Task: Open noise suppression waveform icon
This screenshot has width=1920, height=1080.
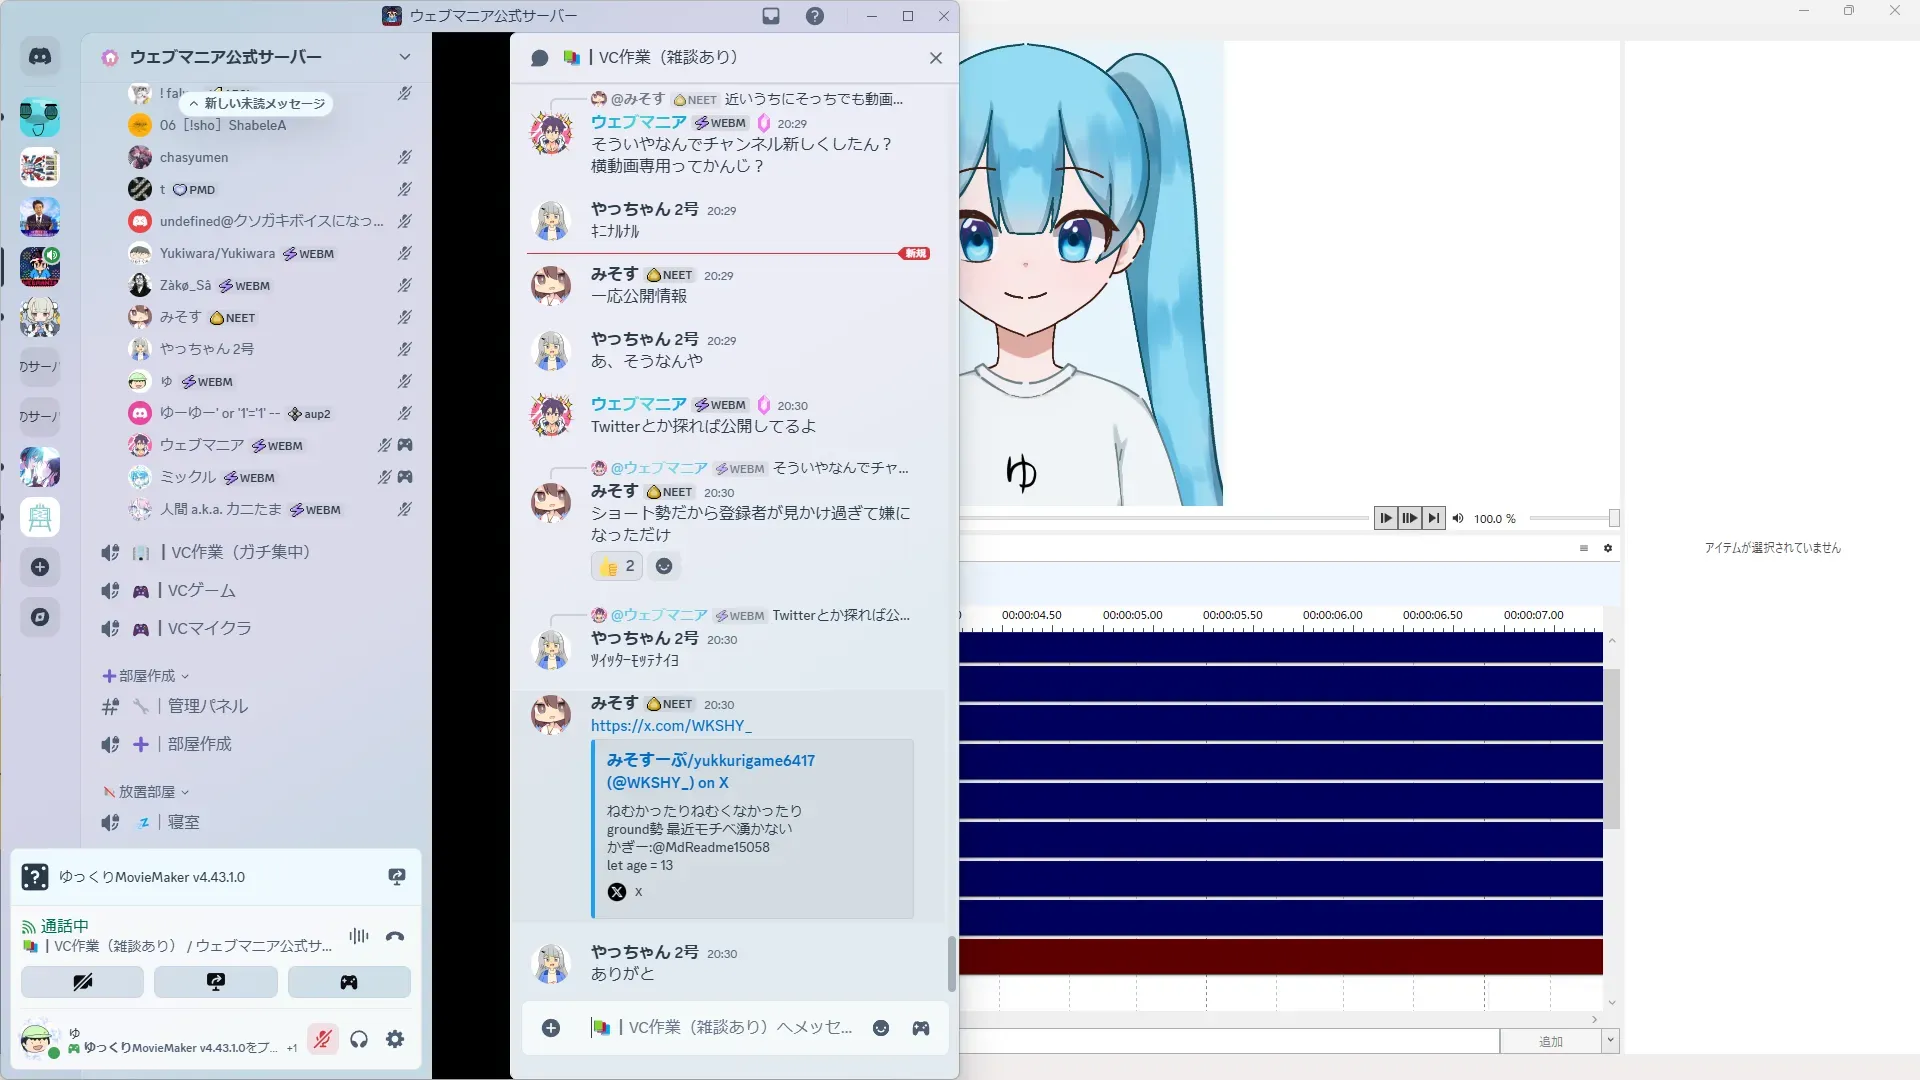Action: (358, 936)
